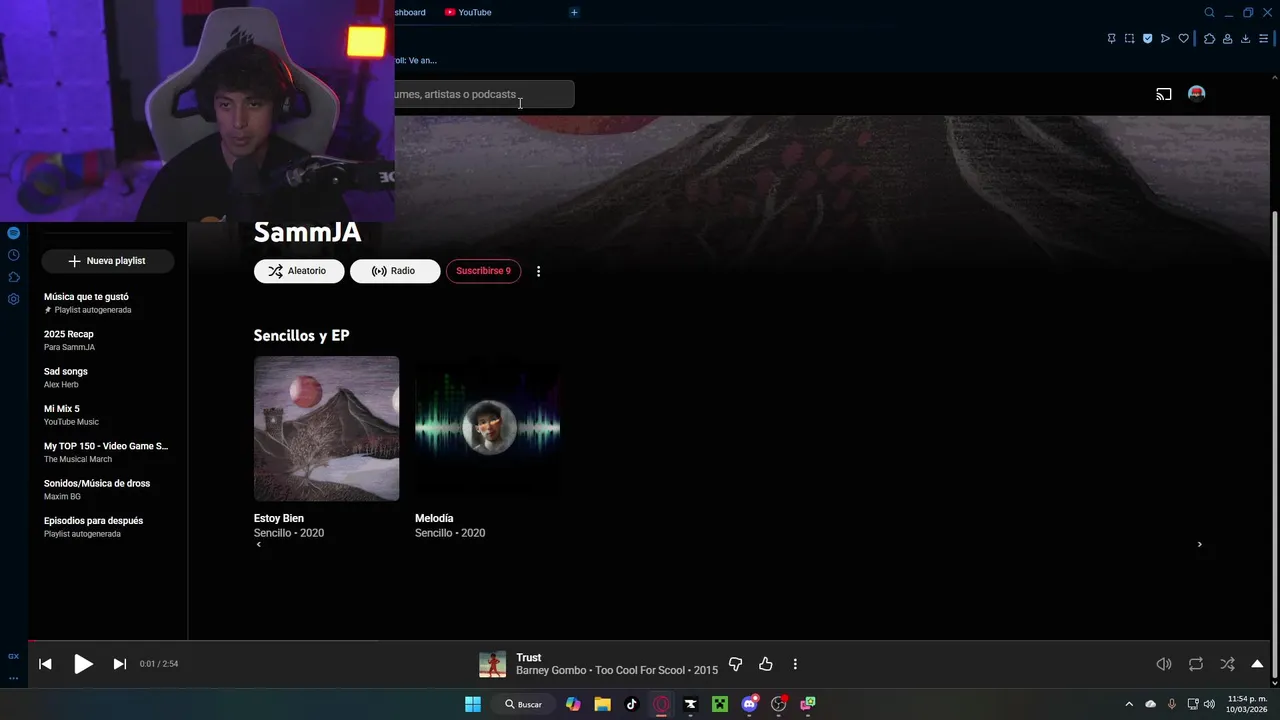
Task: Toggle the ad blocker shield icon
Action: tap(1147, 38)
